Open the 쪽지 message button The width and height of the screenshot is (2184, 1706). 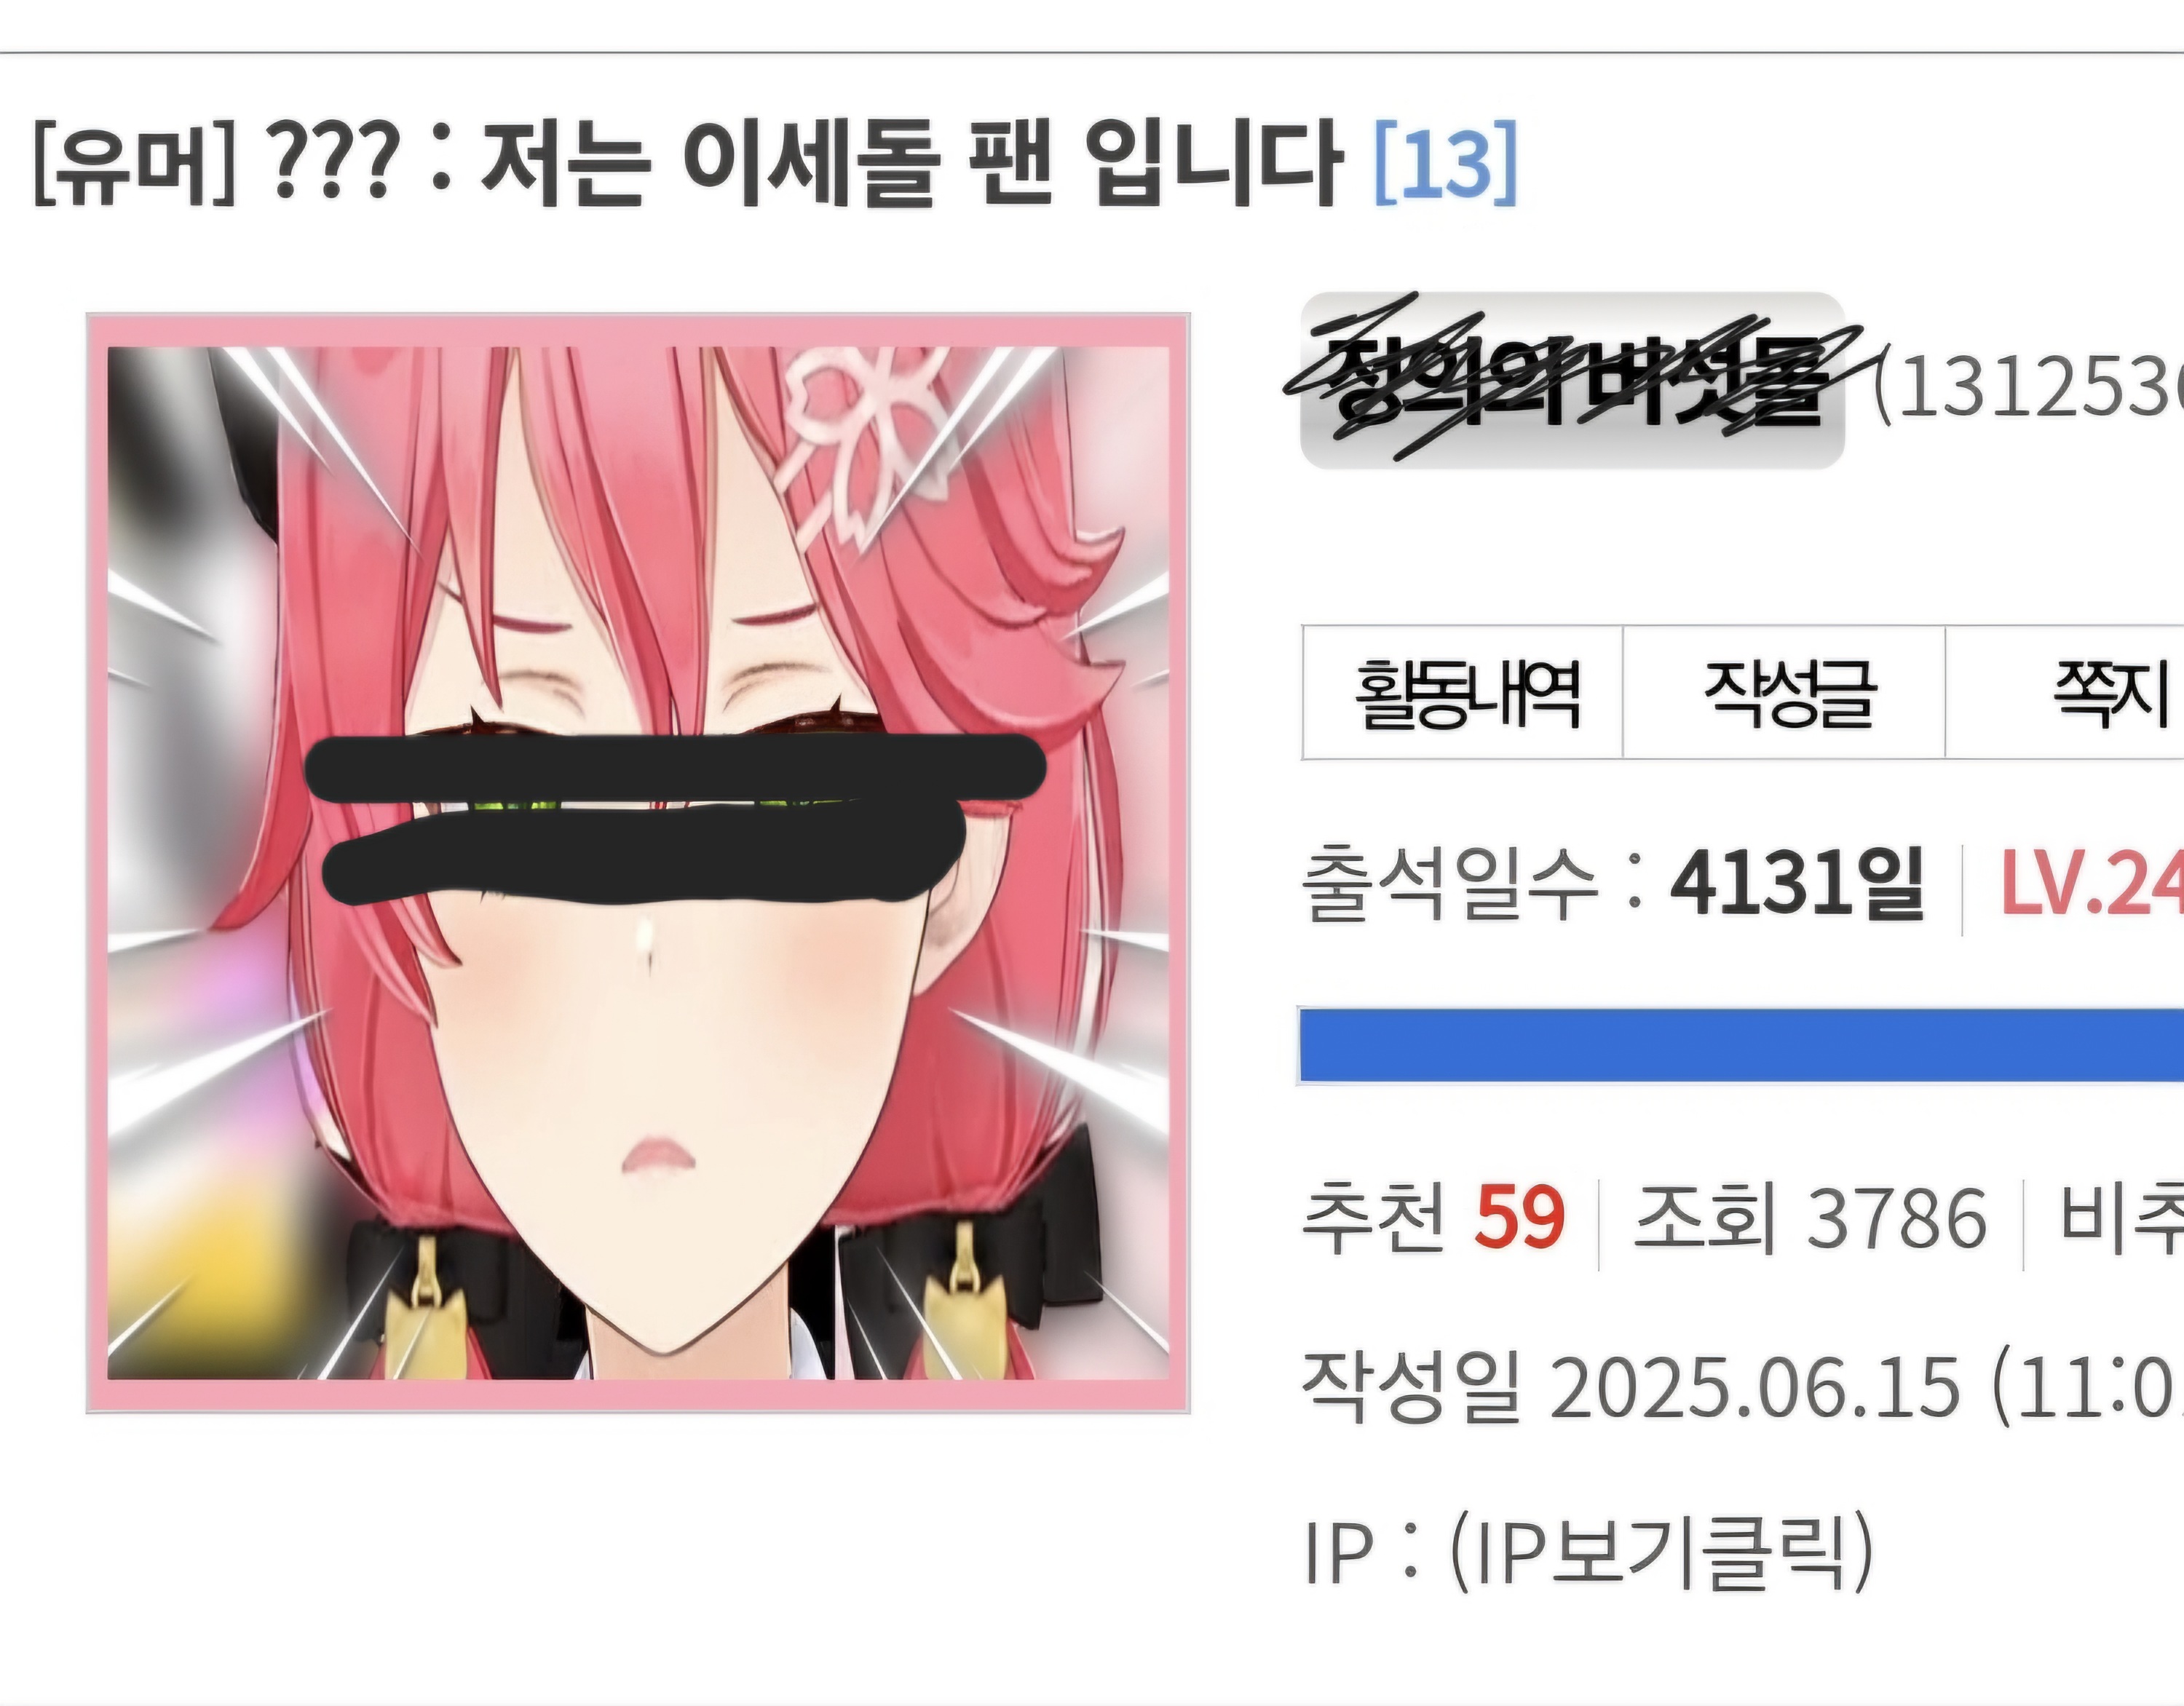2065,693
